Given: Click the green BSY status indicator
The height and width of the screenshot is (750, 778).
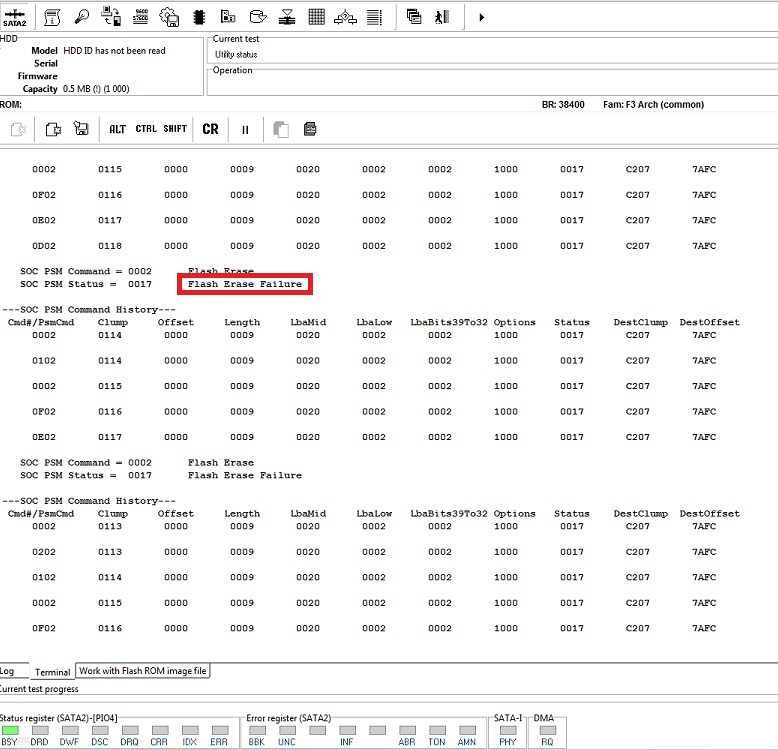Looking at the screenshot, I should tap(10, 730).
